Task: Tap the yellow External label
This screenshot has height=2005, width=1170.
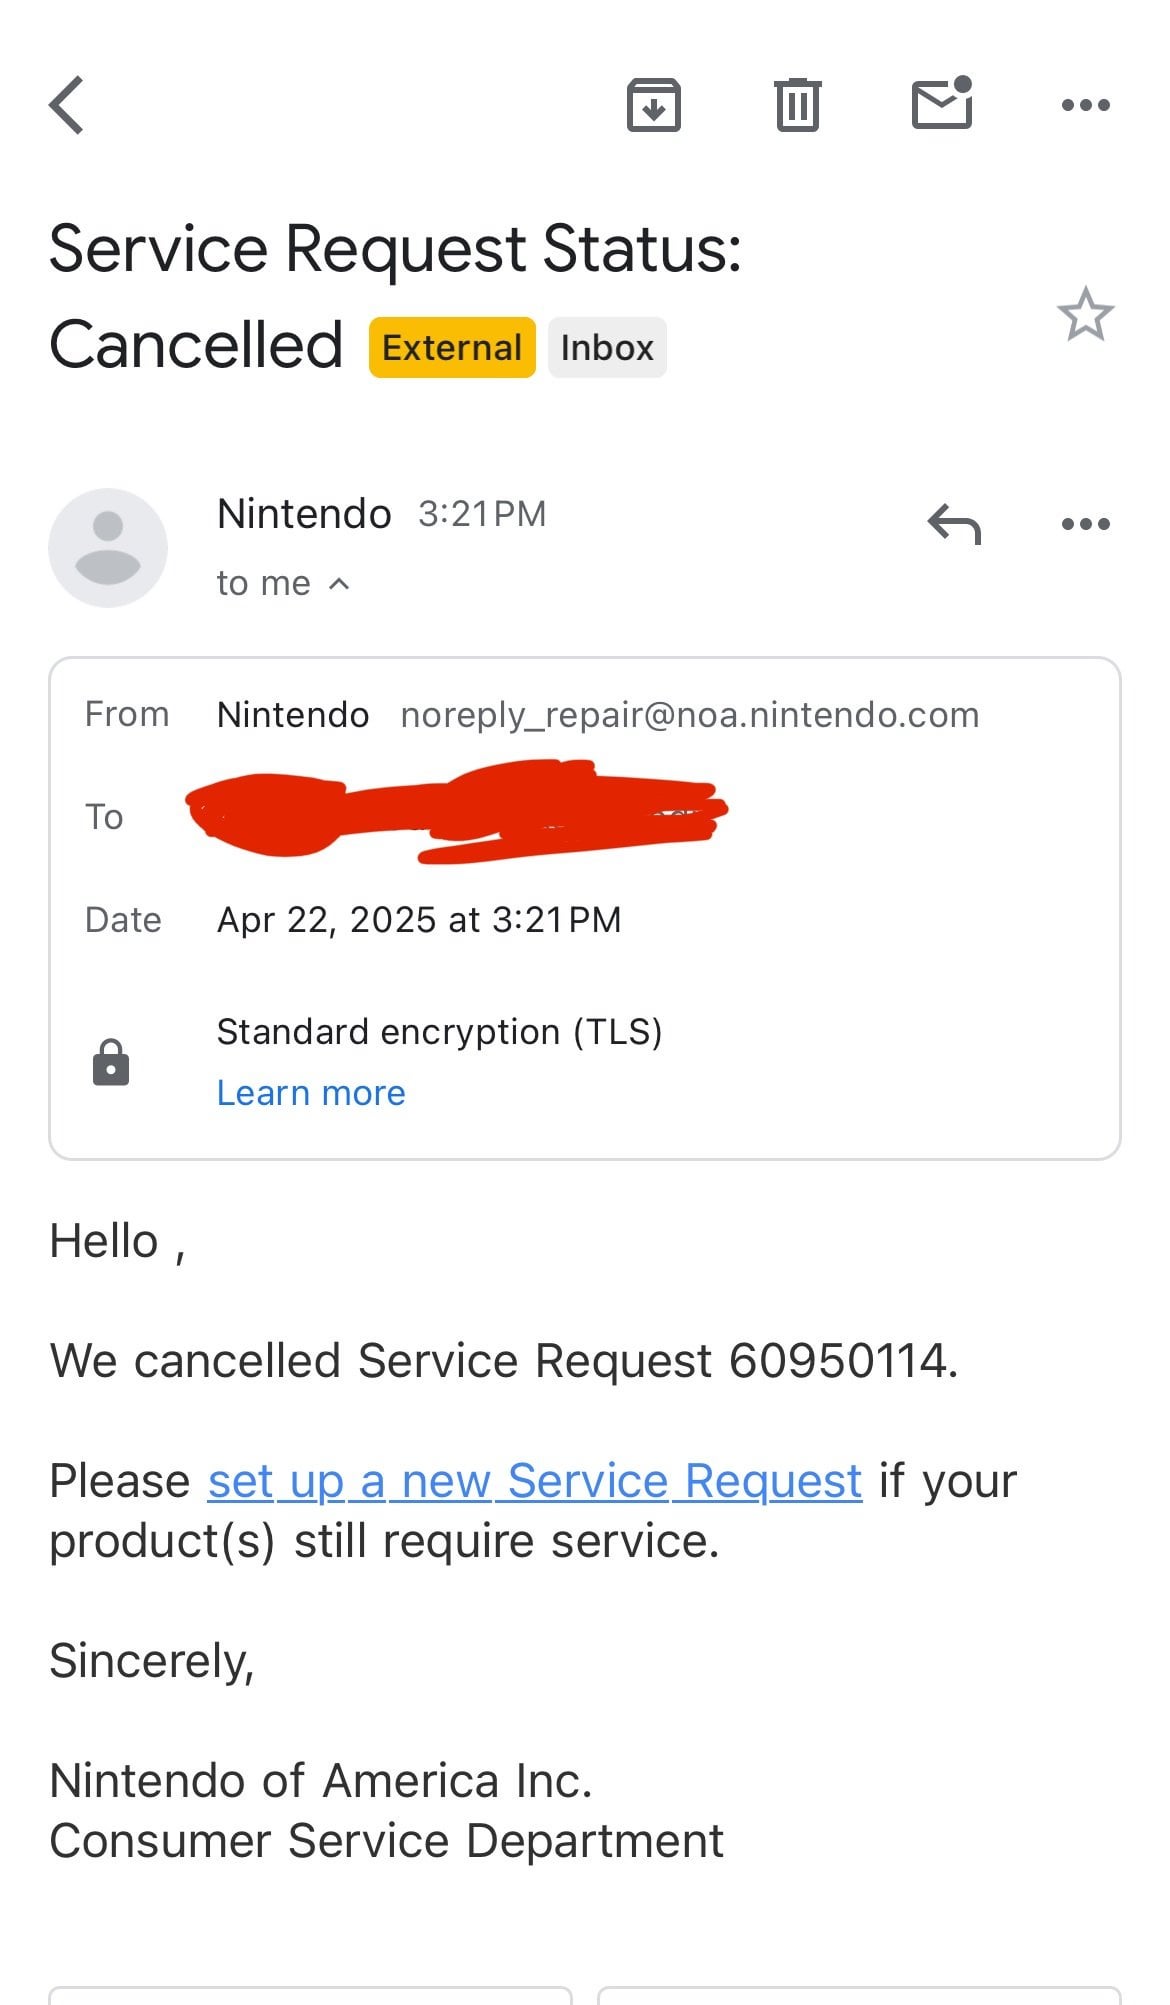Action: tap(452, 348)
